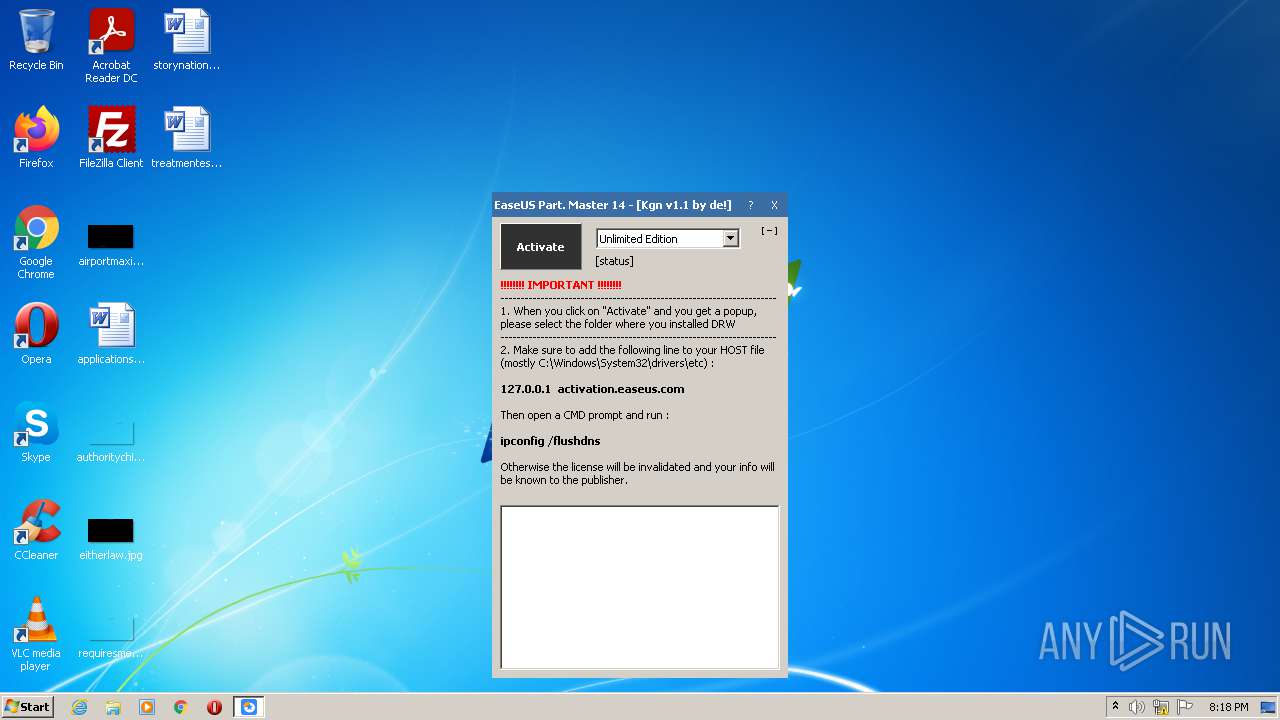The image size is (1280, 720).
Task: Select the ipconfig /flushdns text
Action: coord(550,441)
